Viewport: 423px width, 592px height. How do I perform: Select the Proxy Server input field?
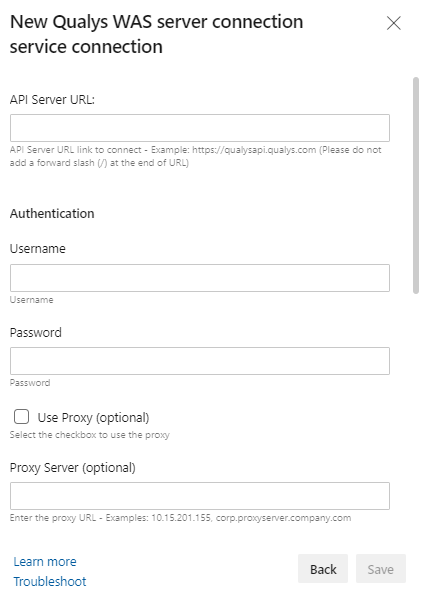[x=200, y=496]
